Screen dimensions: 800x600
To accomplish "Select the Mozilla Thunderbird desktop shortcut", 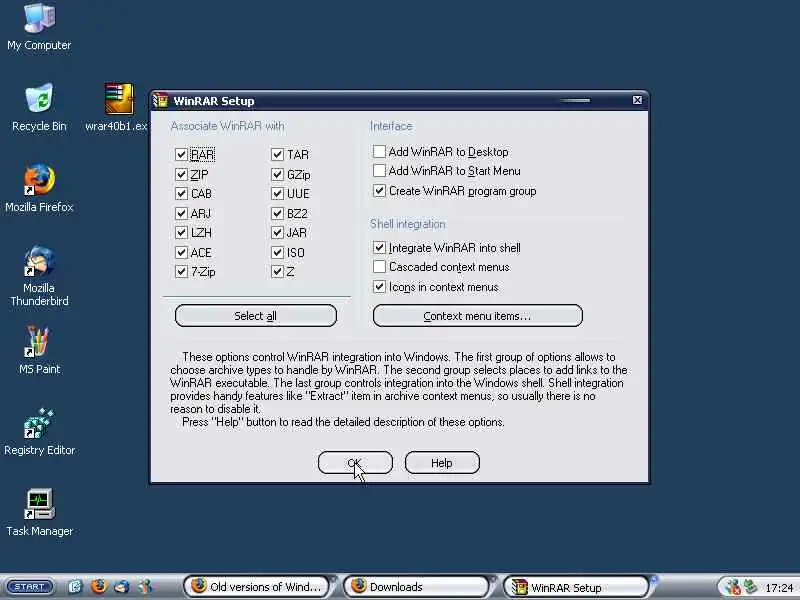I will coord(39,276).
